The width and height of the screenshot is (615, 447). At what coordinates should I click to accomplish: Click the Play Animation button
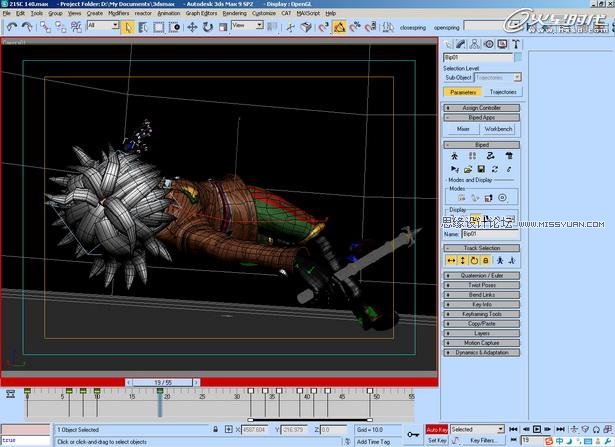point(537,429)
